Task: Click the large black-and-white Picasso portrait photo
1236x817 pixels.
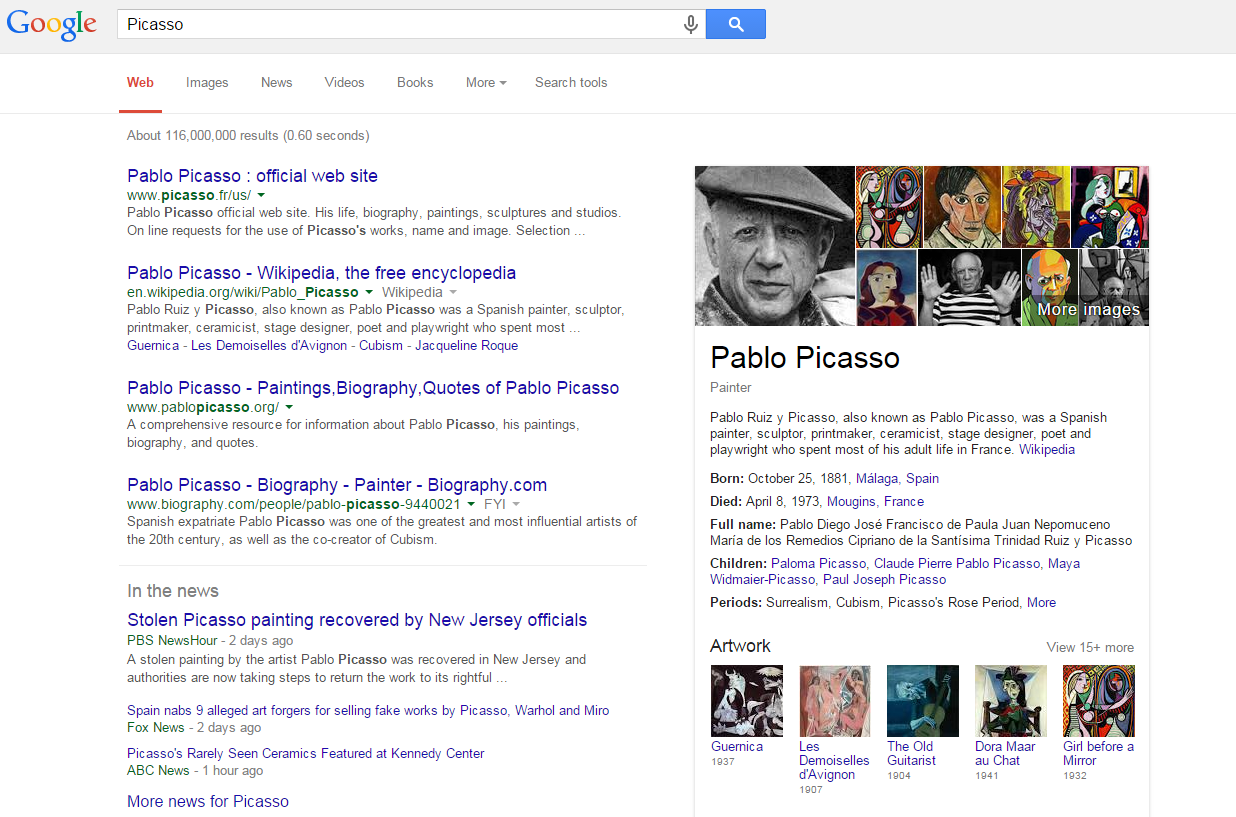Action: coord(775,246)
